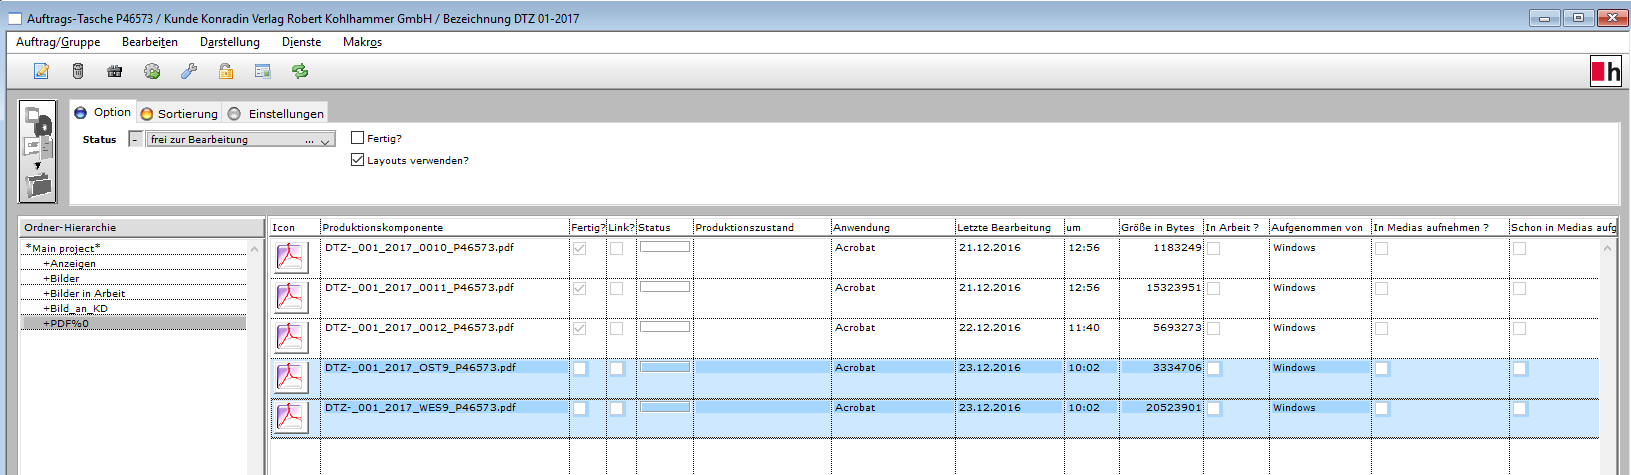The image size is (1631, 475).
Task: Open the Status dropdown 'frei zur Bearbeitung'
Action: click(240, 140)
